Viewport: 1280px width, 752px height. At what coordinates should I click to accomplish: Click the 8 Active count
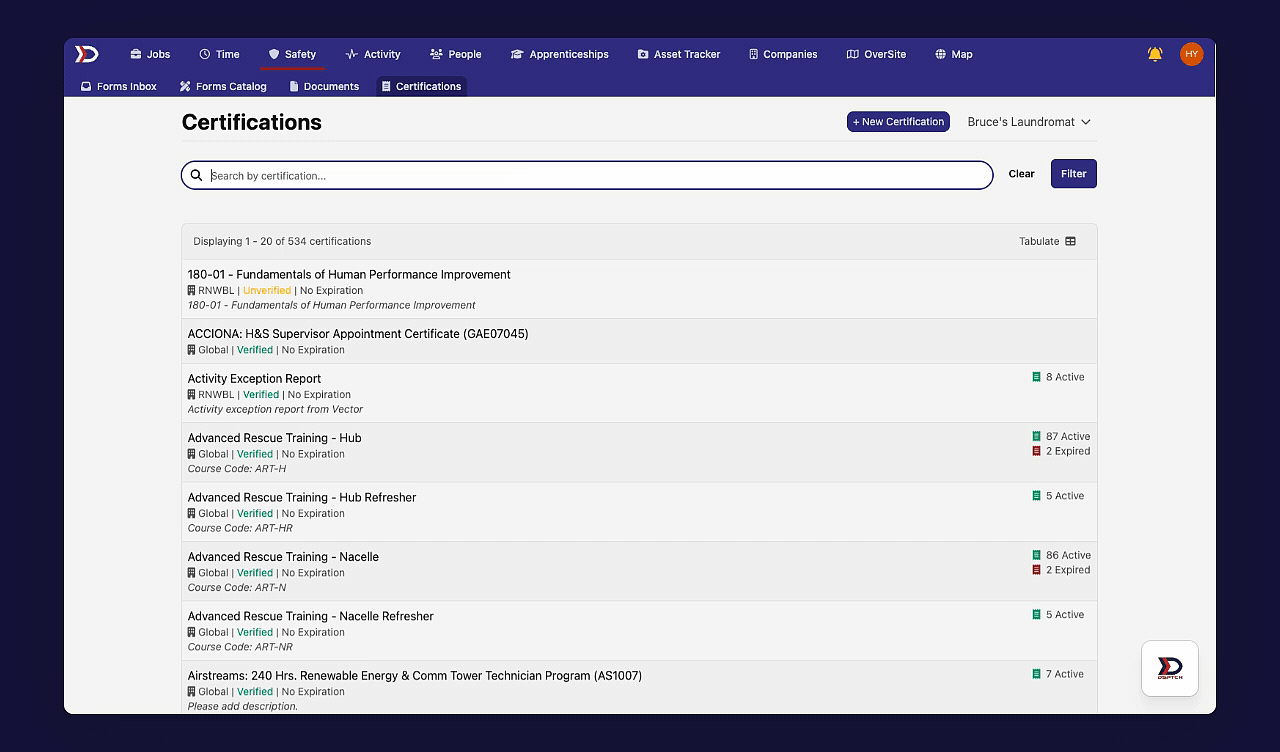coord(1058,377)
